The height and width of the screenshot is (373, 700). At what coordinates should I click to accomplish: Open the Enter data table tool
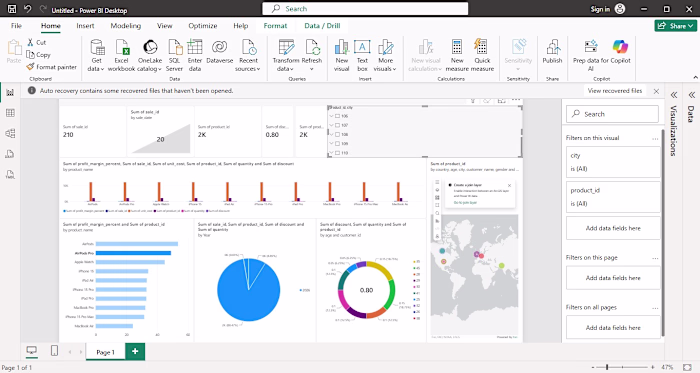coord(195,55)
